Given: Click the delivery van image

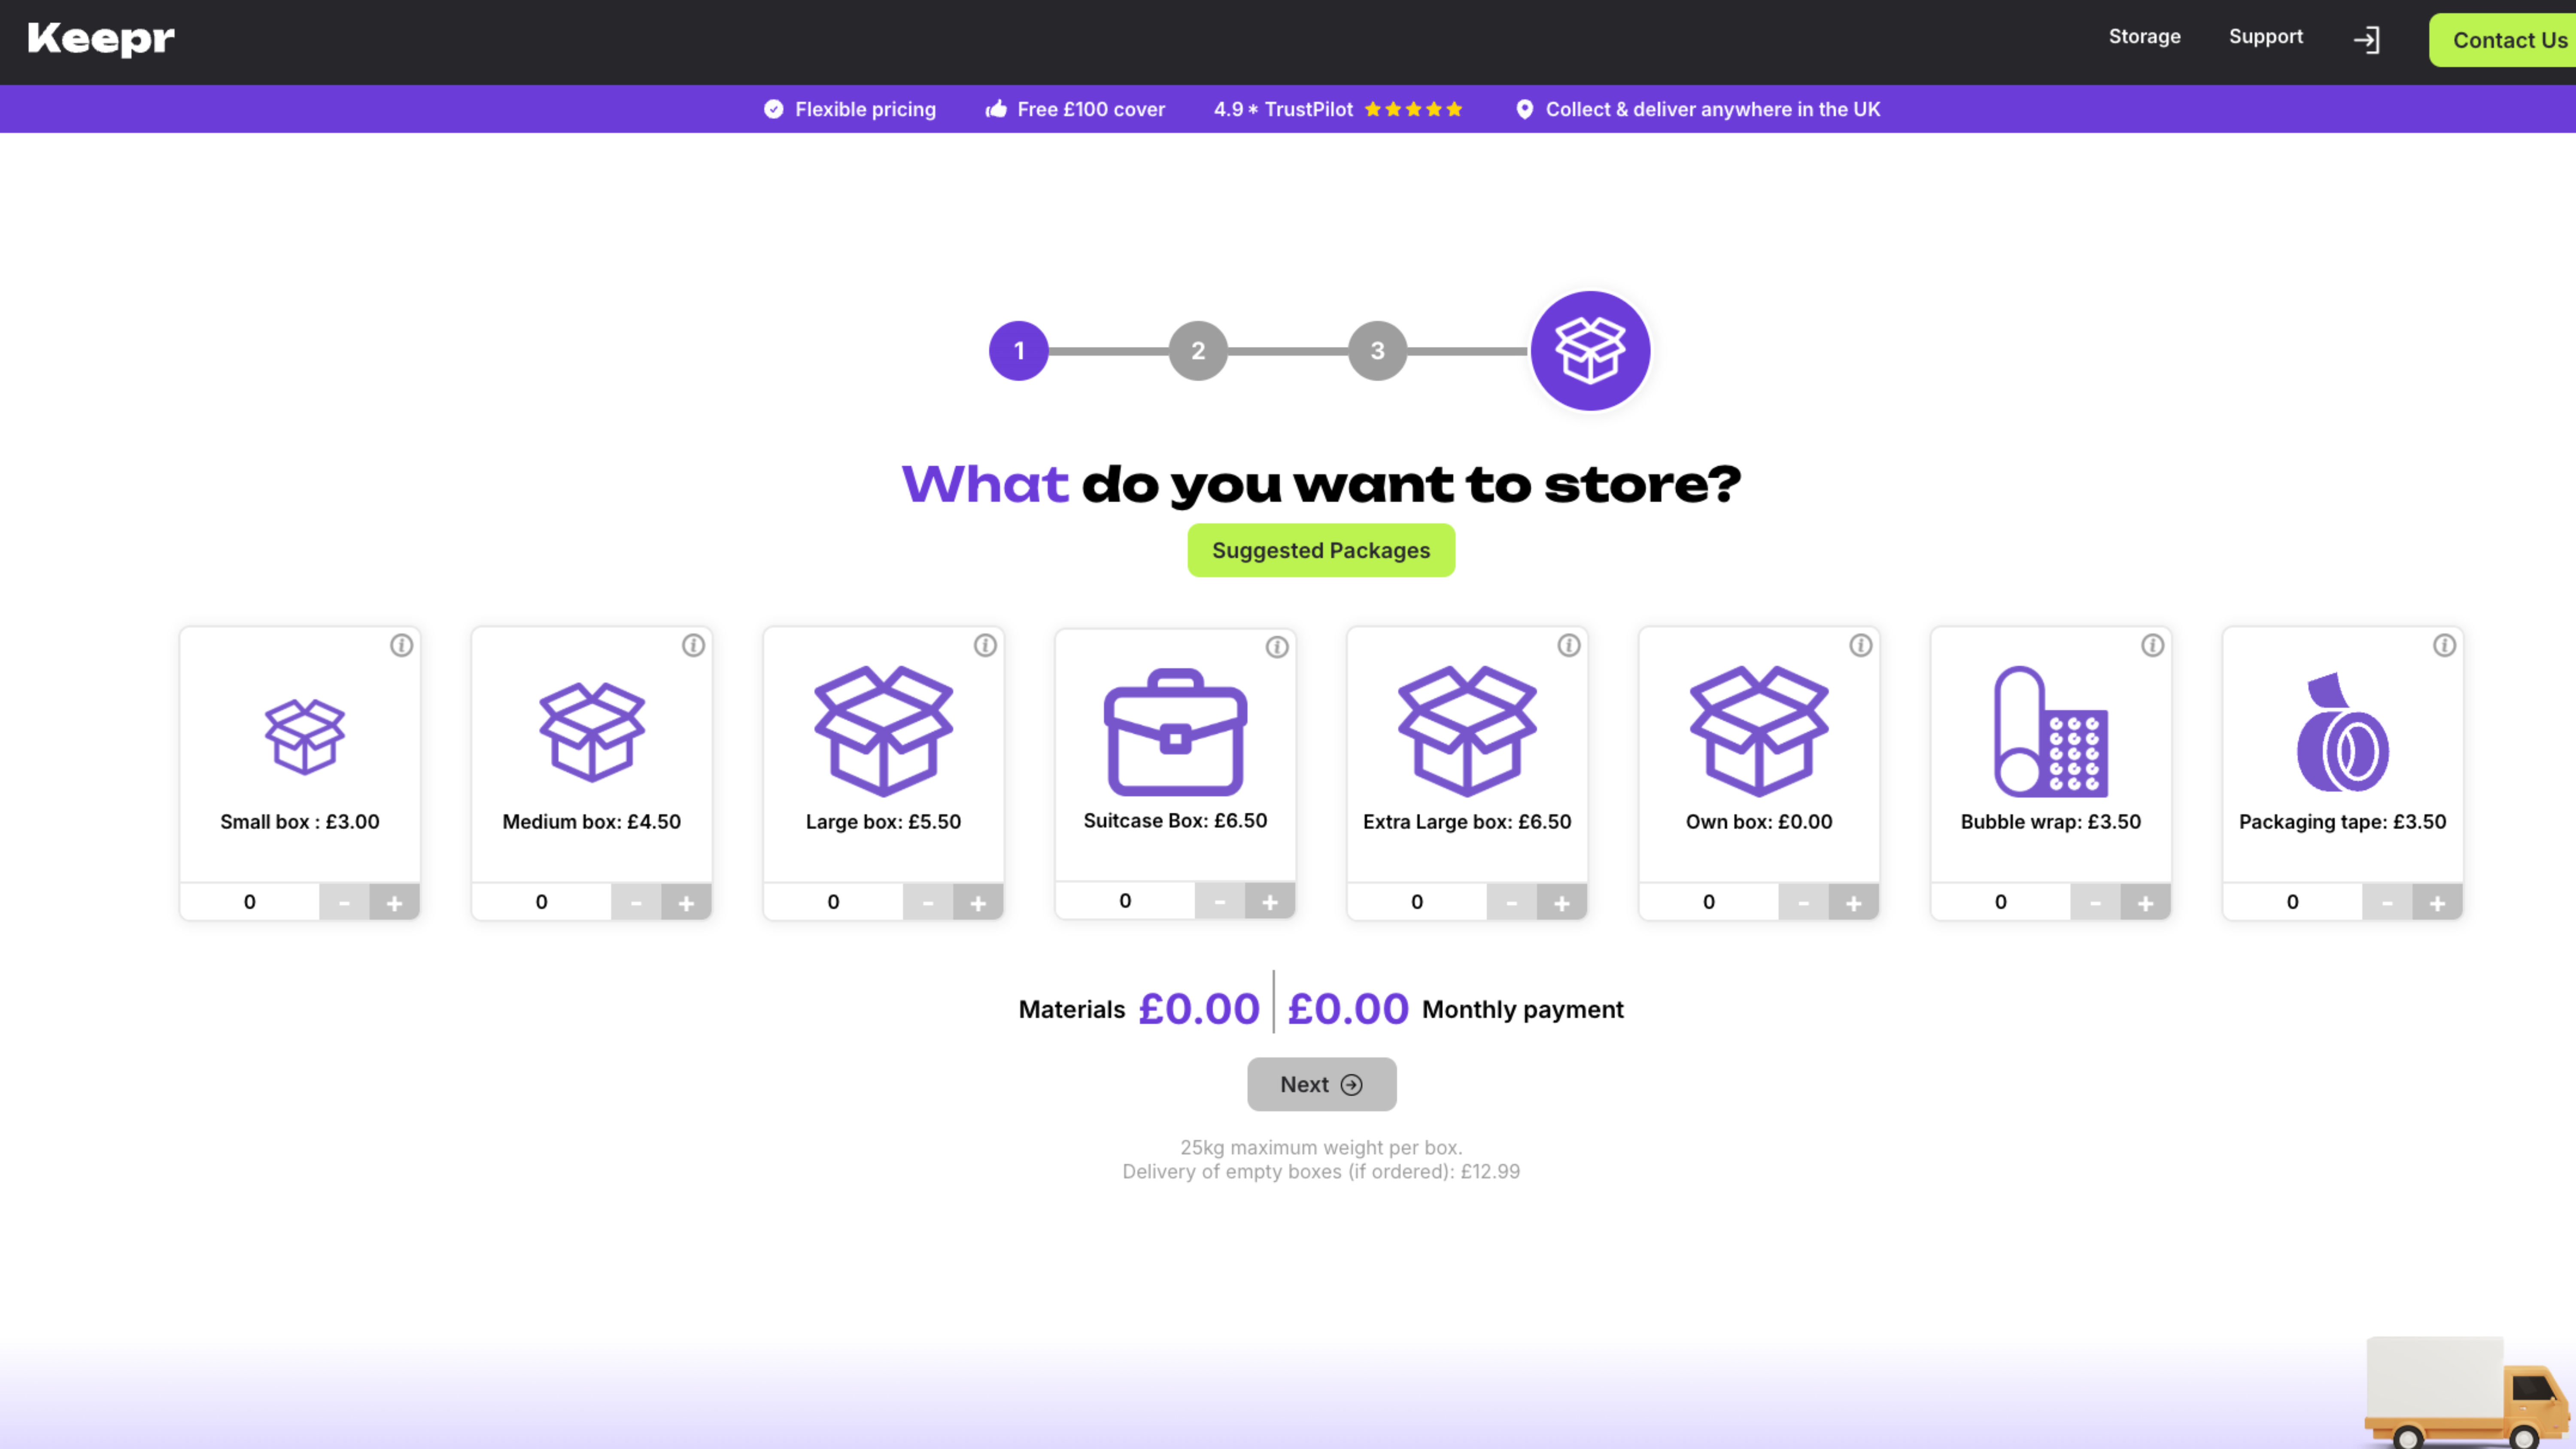Looking at the screenshot, I should [x=2467, y=1392].
